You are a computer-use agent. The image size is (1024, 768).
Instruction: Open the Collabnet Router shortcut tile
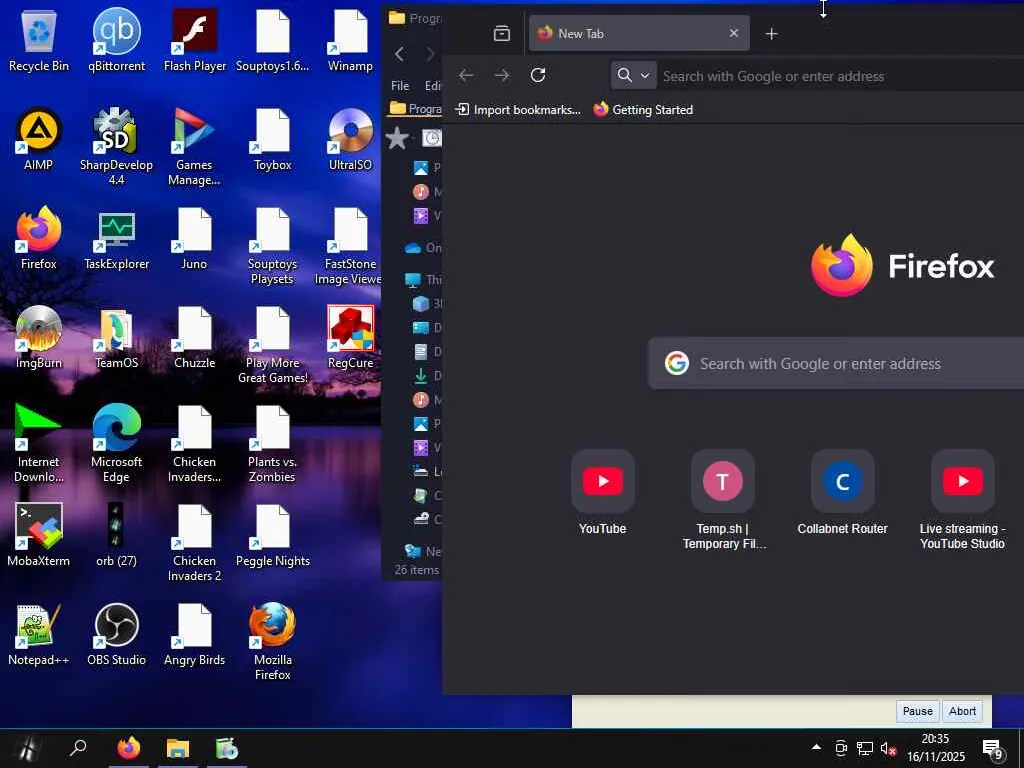(842, 492)
